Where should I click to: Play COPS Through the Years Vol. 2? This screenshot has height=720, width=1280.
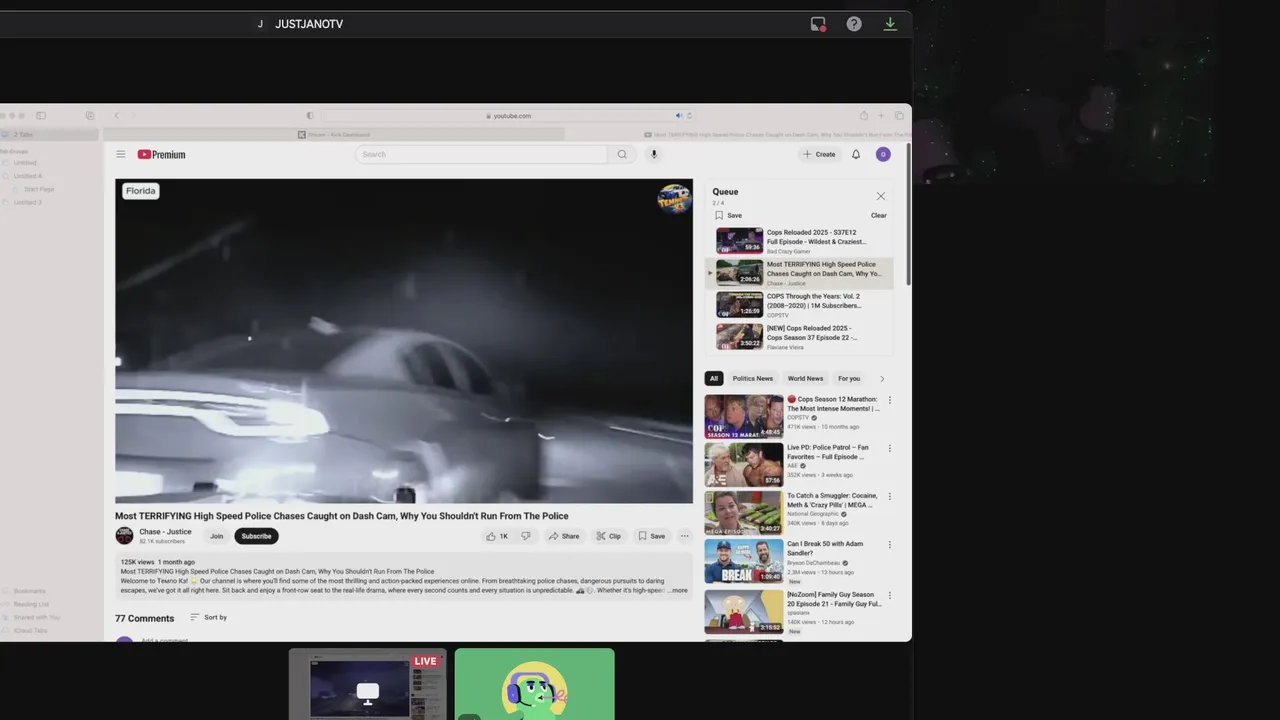click(798, 305)
